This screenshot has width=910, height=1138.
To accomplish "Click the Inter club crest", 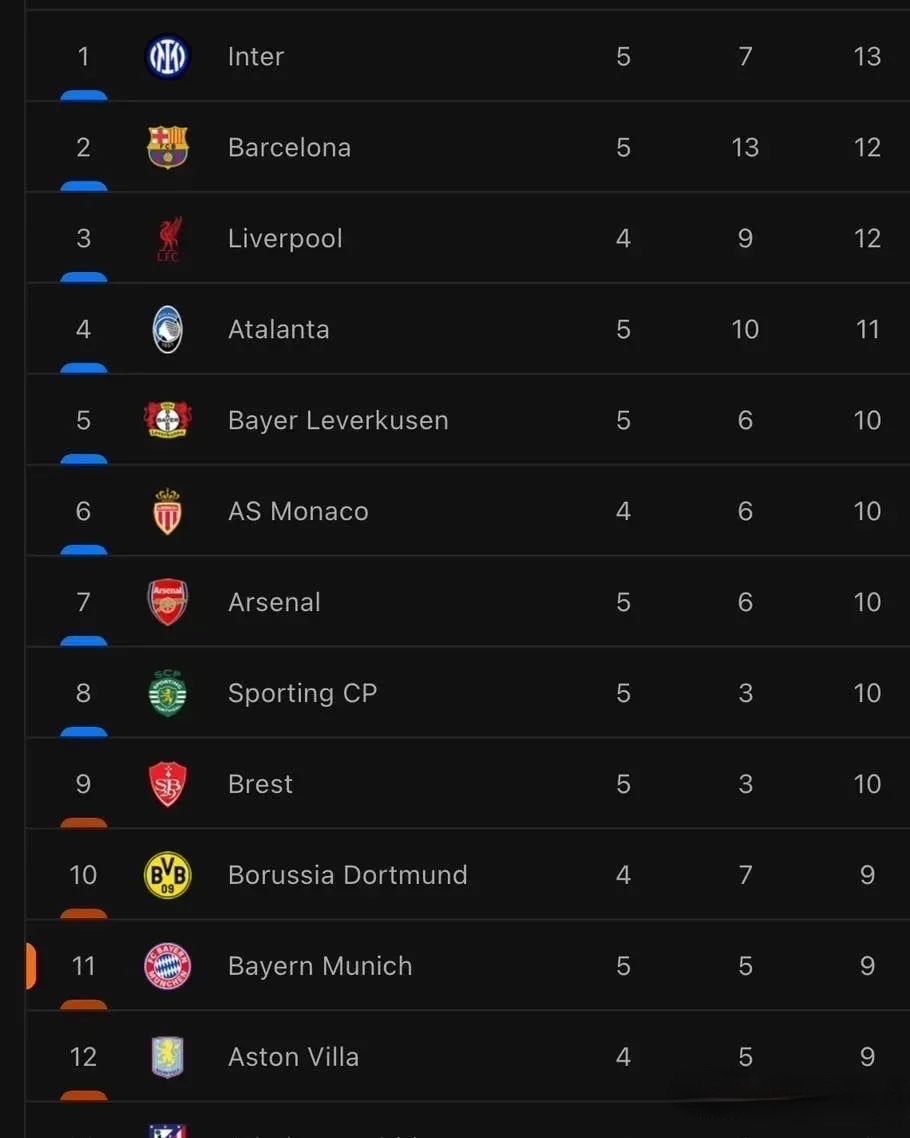I will (167, 57).
